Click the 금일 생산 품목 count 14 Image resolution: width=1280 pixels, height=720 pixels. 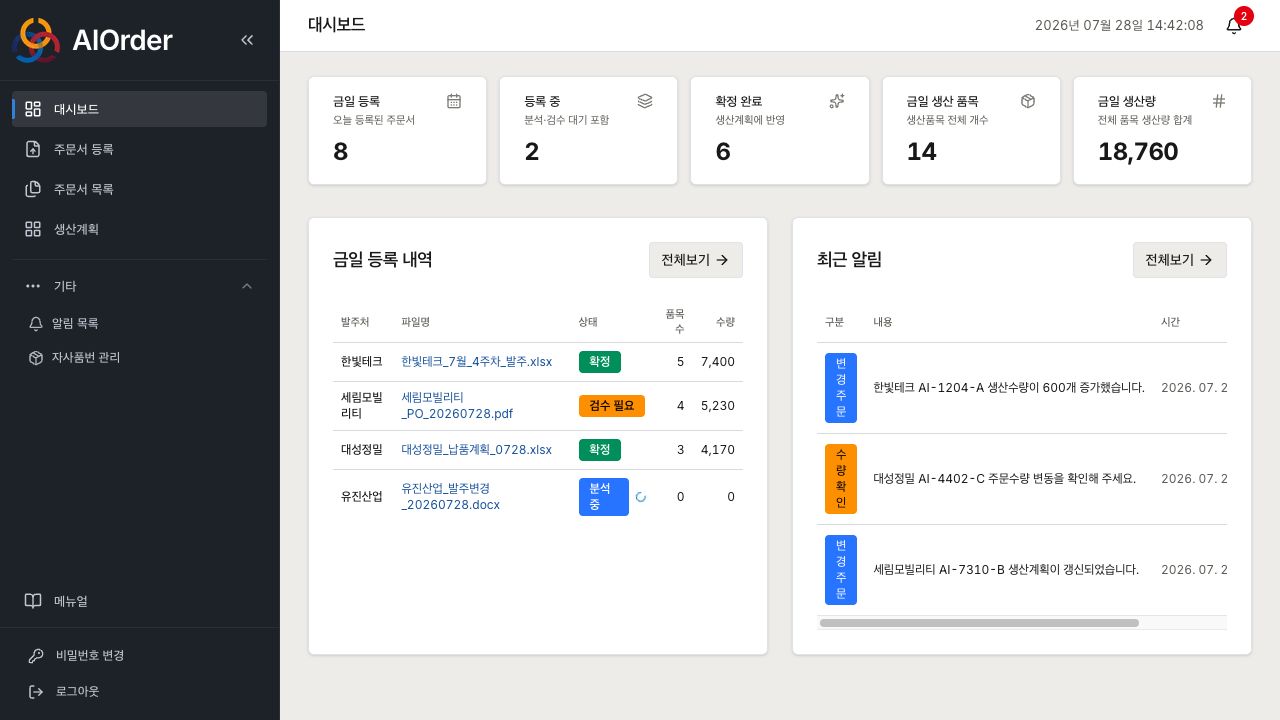[922, 152]
